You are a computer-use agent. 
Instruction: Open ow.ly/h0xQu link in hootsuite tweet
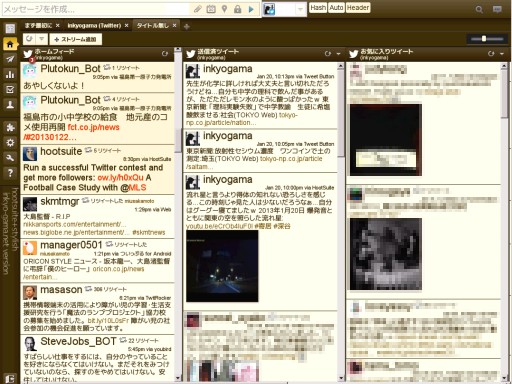click(120, 177)
